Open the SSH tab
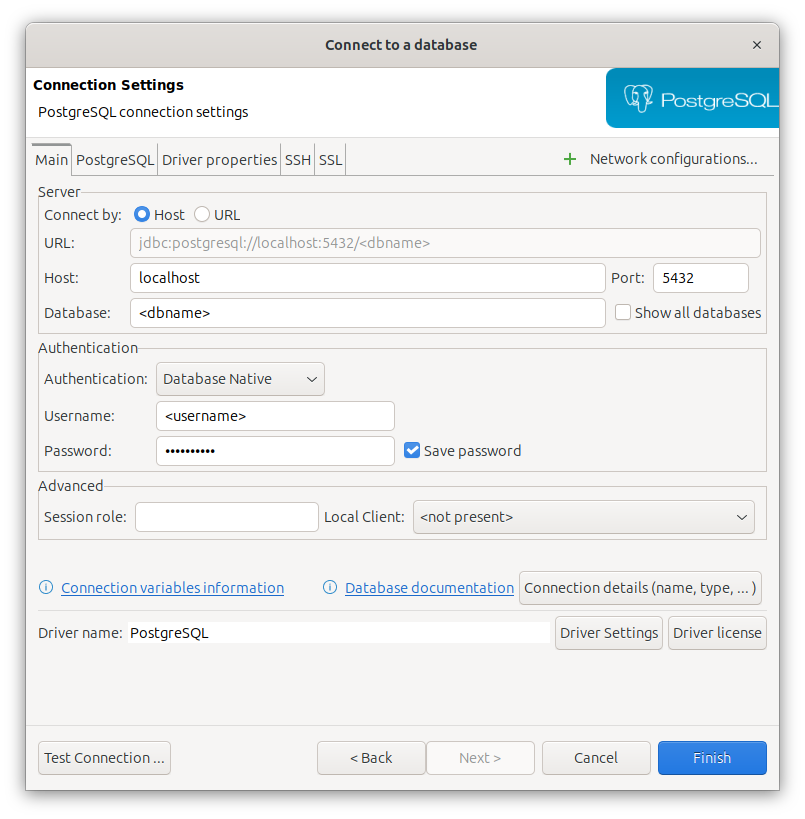Viewport: 805px width, 819px height. click(297, 159)
